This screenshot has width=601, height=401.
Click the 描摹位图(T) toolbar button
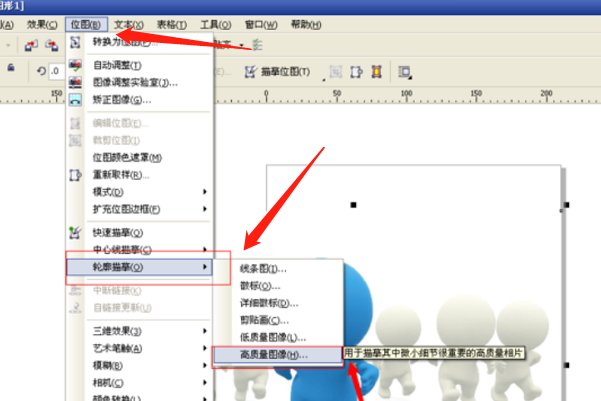[x=278, y=72]
